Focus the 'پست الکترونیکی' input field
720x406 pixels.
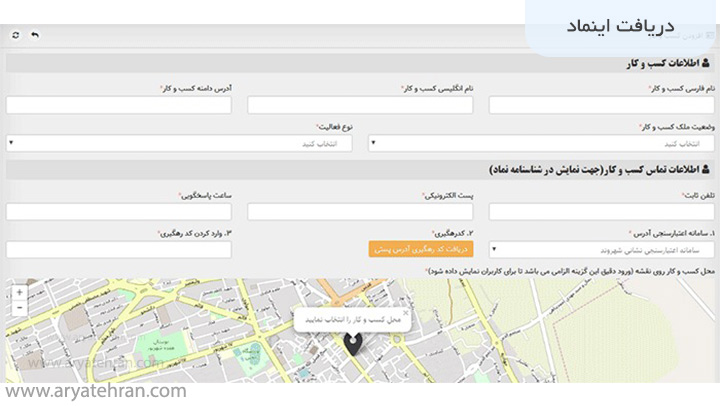click(360, 212)
